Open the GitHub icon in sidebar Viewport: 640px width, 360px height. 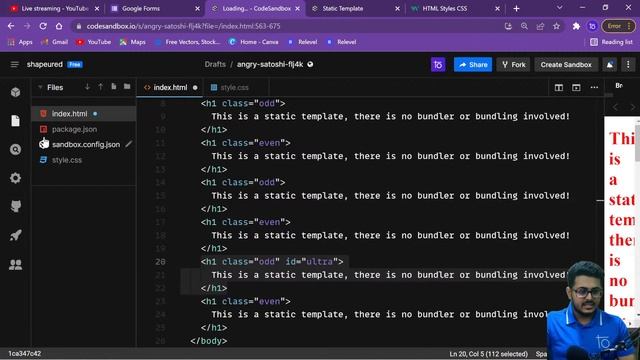coord(16,207)
